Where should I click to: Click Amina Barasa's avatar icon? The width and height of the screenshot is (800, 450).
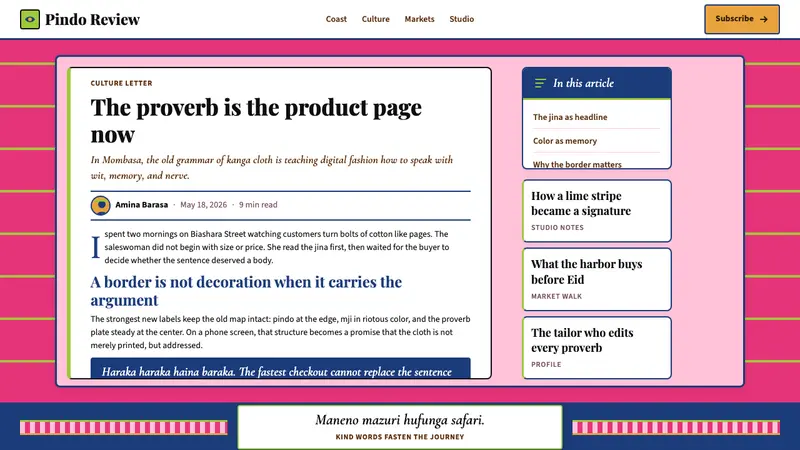coord(101,205)
